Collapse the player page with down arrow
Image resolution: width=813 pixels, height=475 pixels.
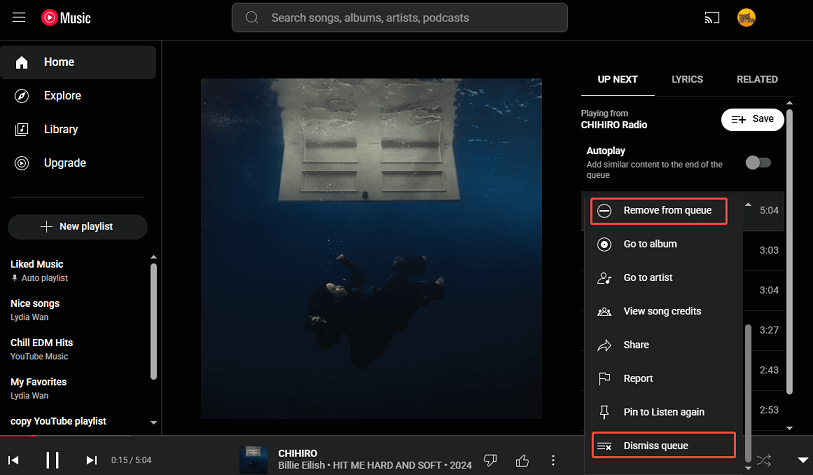[803, 460]
